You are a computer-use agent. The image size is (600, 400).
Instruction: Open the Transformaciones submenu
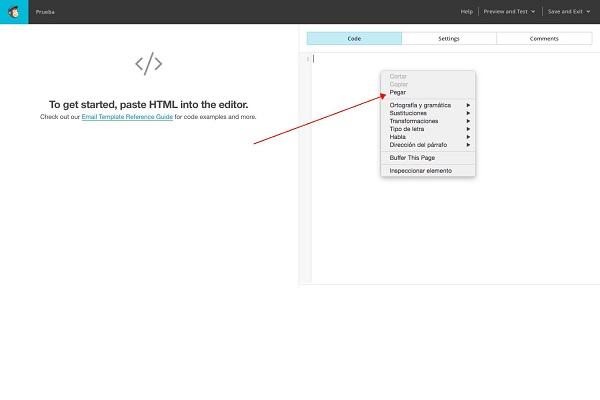tap(414, 121)
